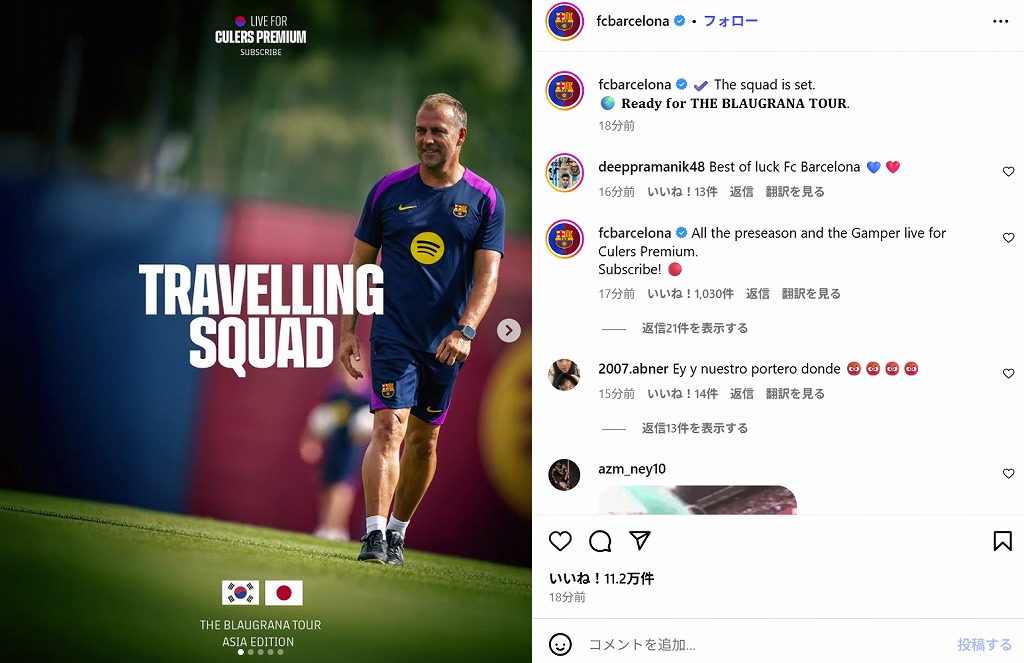Viewport: 1024px width, 663px height.
Task: Like 2007.abner's comment heart
Action: [x=1008, y=373]
